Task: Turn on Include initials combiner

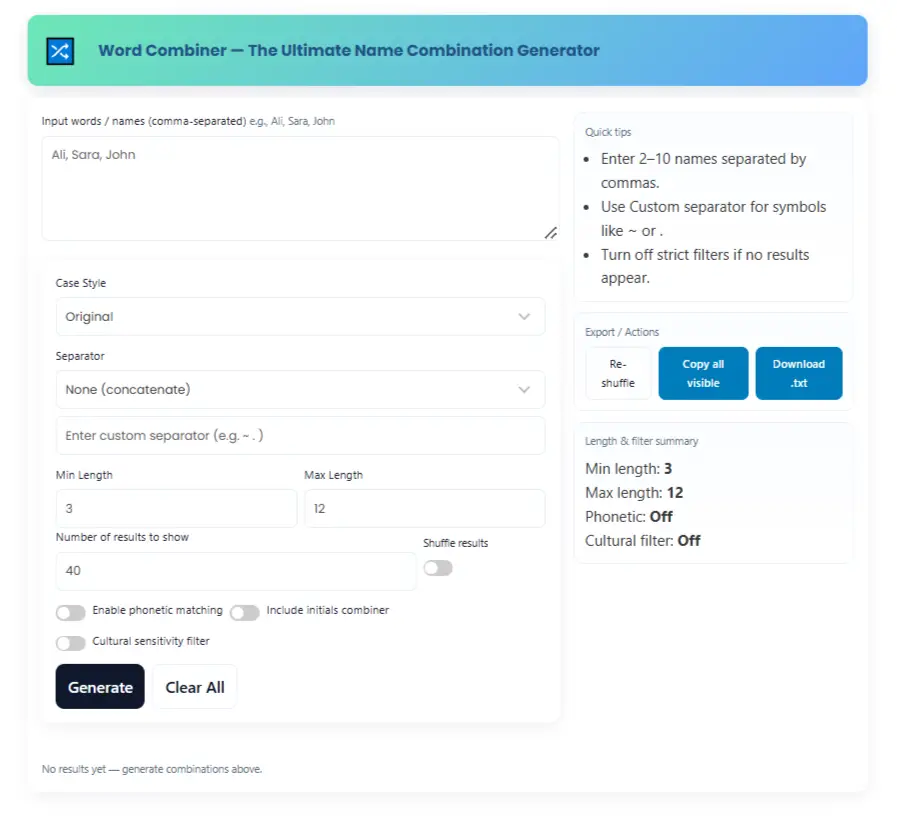Action: tap(245, 613)
